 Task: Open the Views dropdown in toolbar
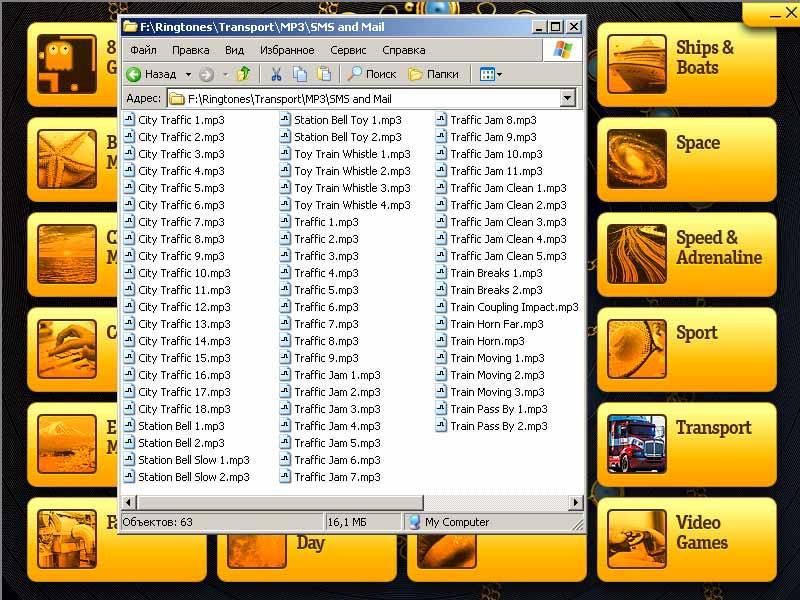point(490,74)
